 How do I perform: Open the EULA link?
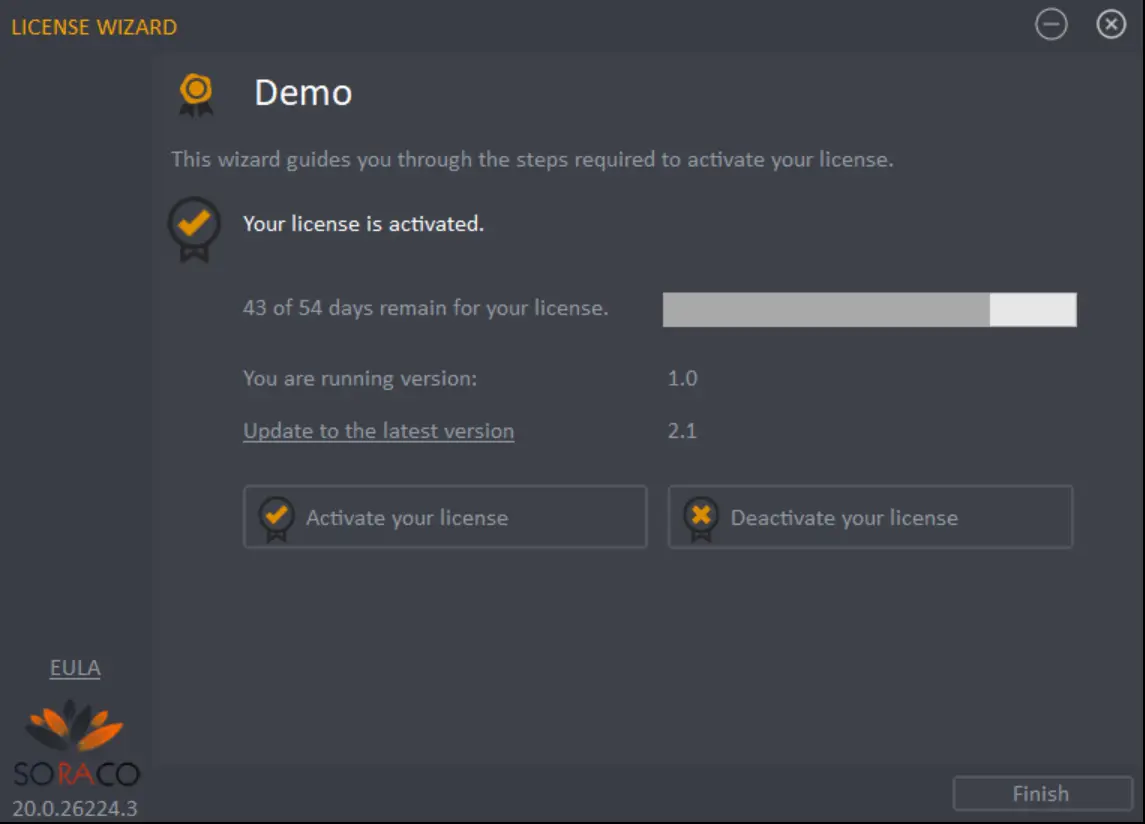(75, 668)
